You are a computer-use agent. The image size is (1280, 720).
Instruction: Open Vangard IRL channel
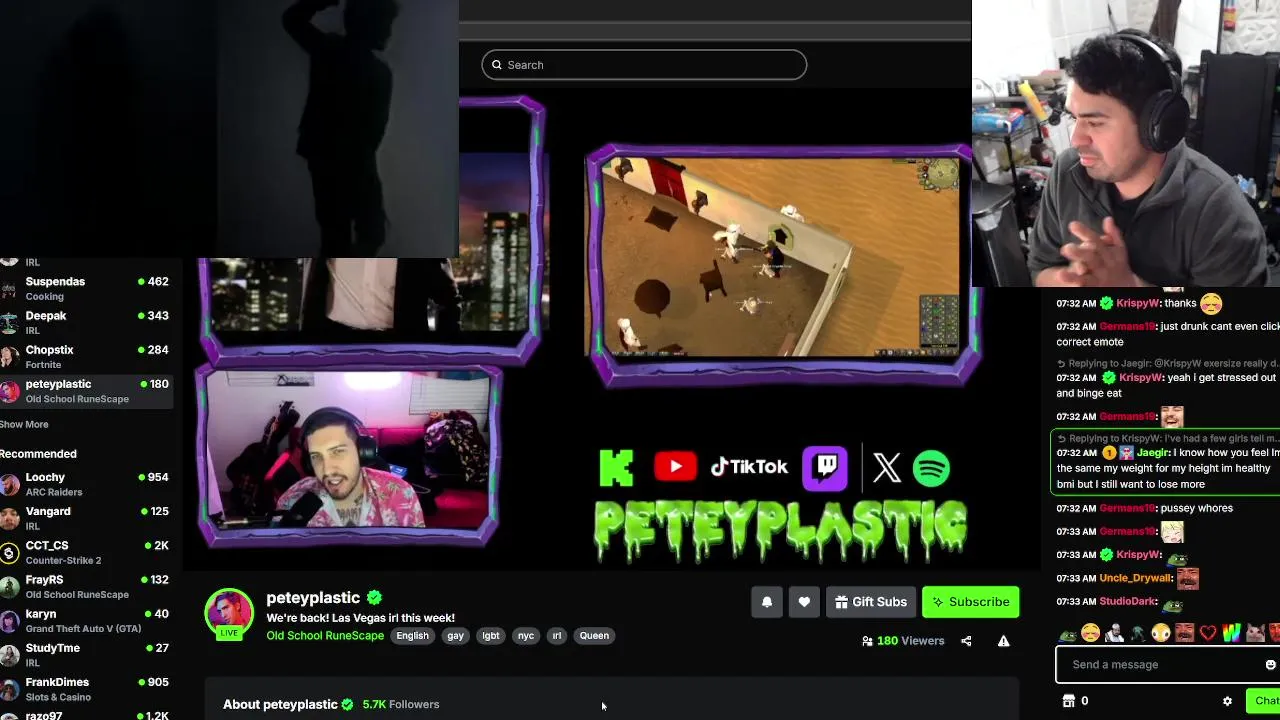[86, 518]
